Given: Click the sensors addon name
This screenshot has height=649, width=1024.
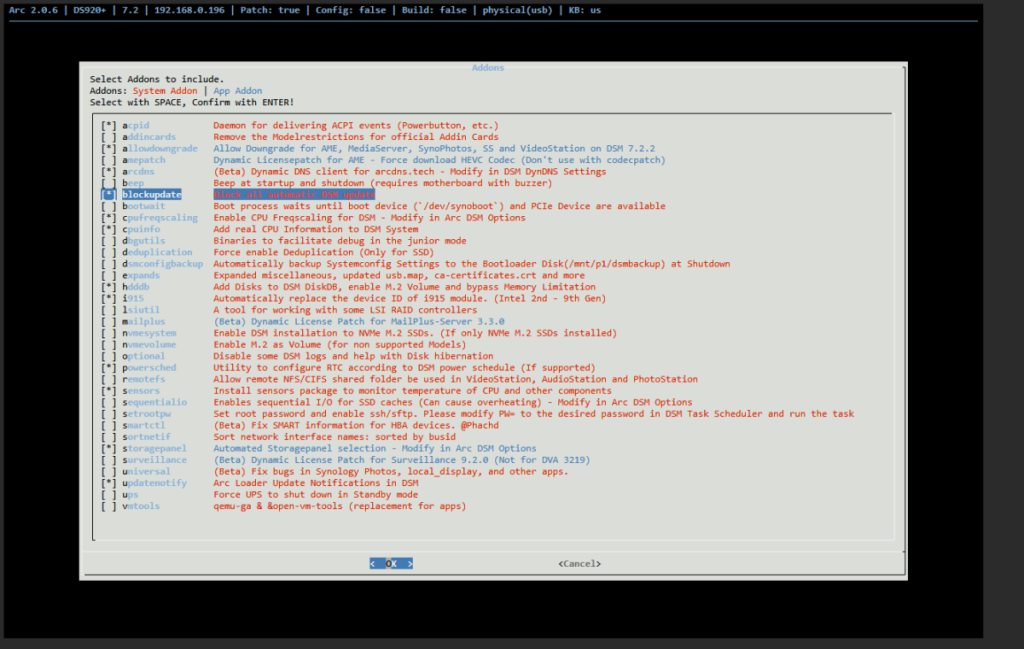Looking at the screenshot, I should click(141, 391).
